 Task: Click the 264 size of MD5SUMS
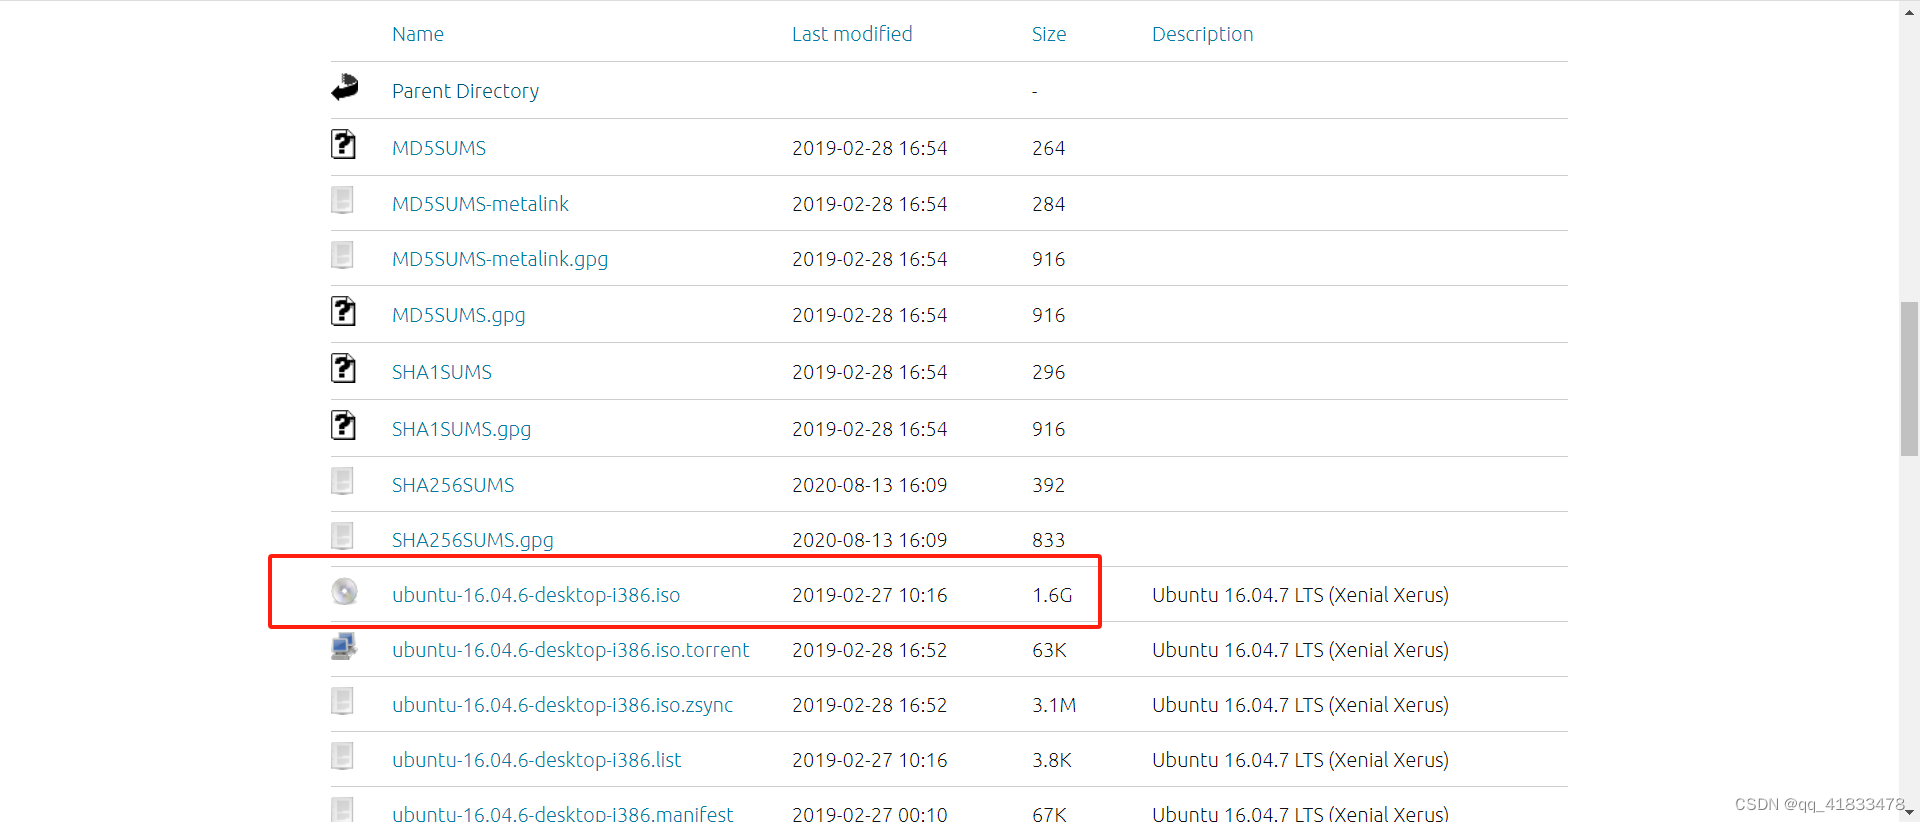click(1049, 148)
